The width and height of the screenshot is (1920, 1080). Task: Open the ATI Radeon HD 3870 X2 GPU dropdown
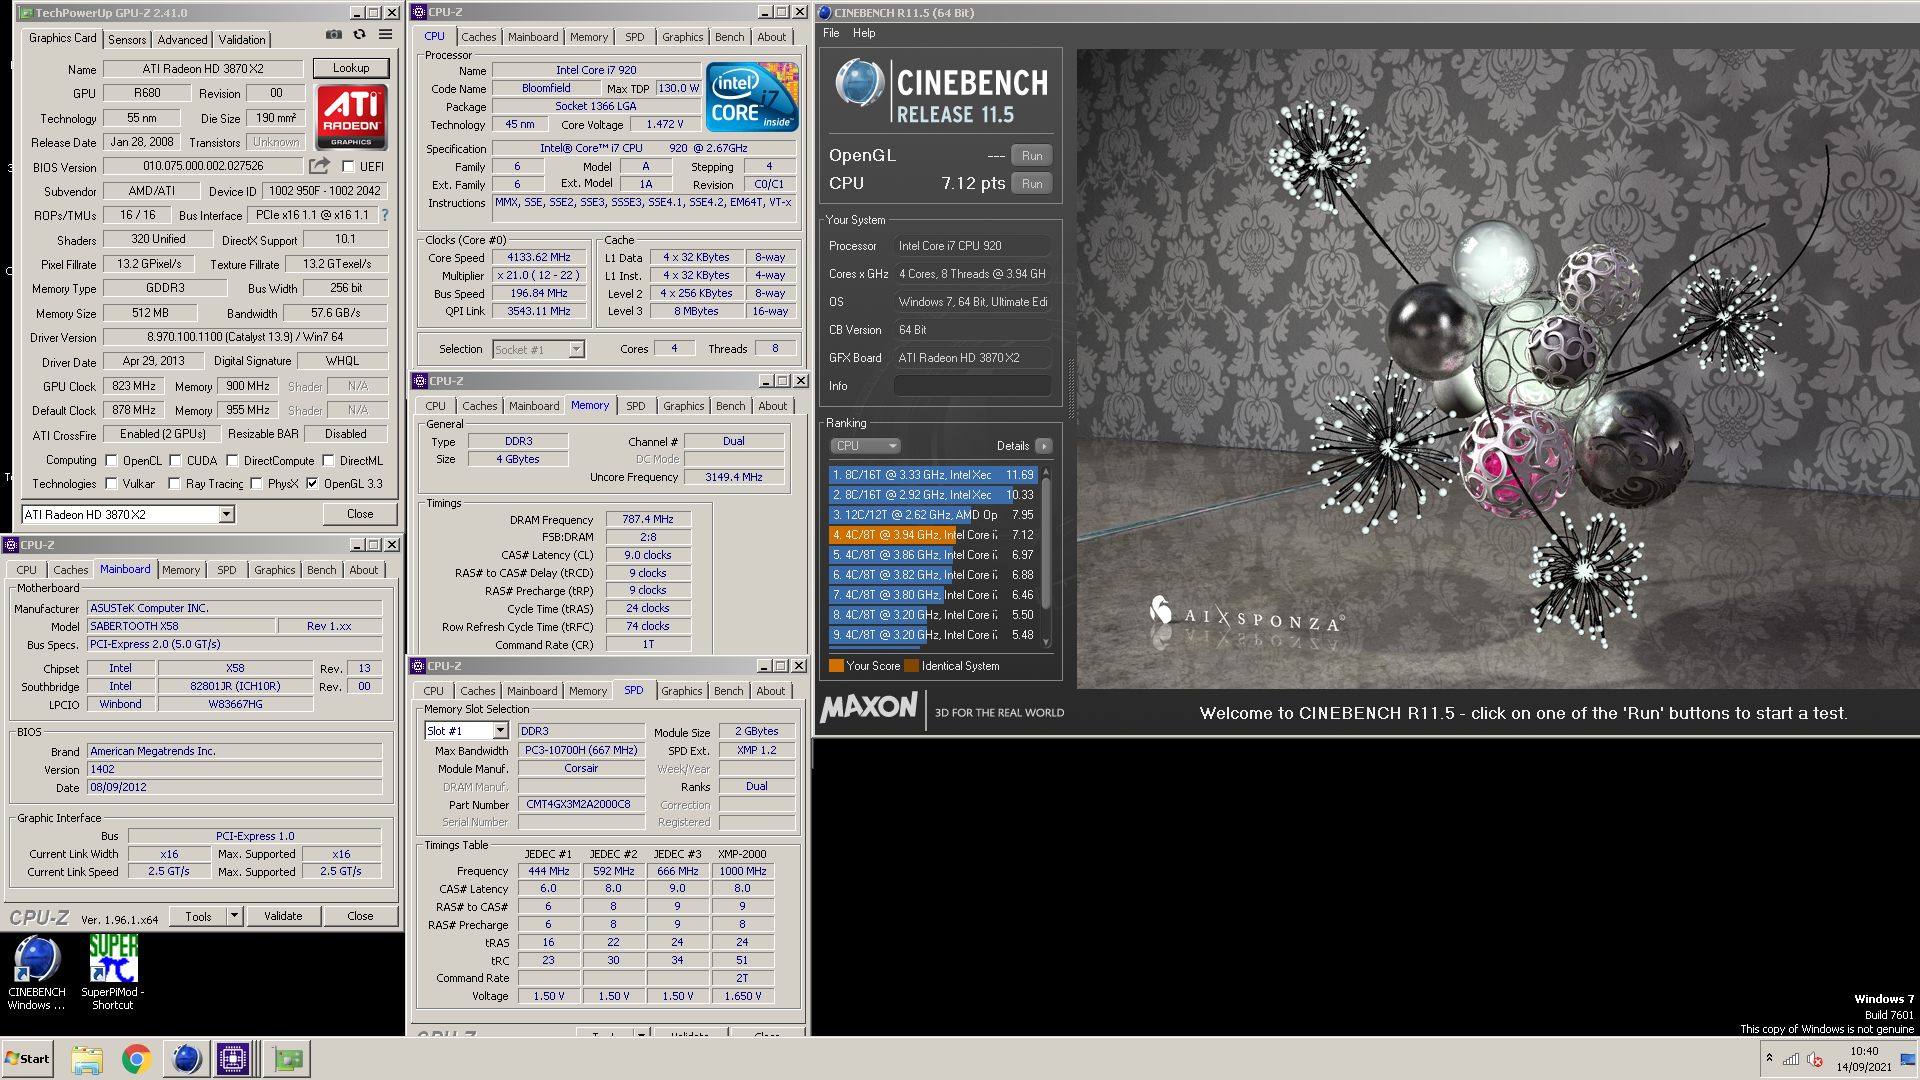coord(128,514)
